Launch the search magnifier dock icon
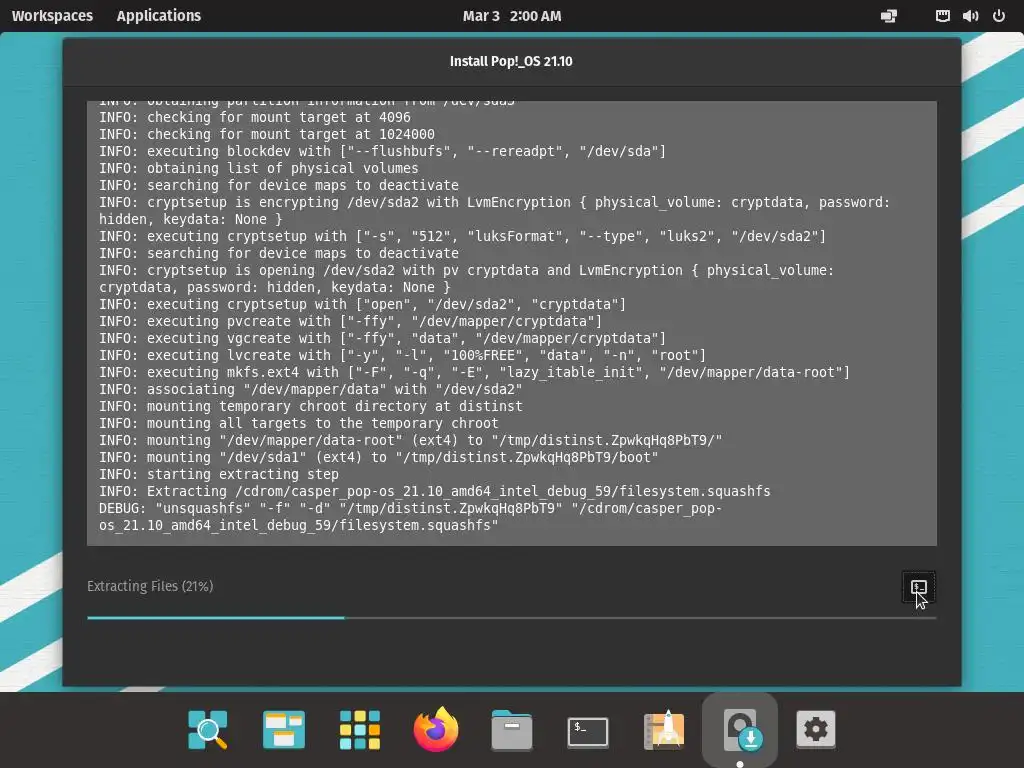The image size is (1024, 768). [208, 729]
